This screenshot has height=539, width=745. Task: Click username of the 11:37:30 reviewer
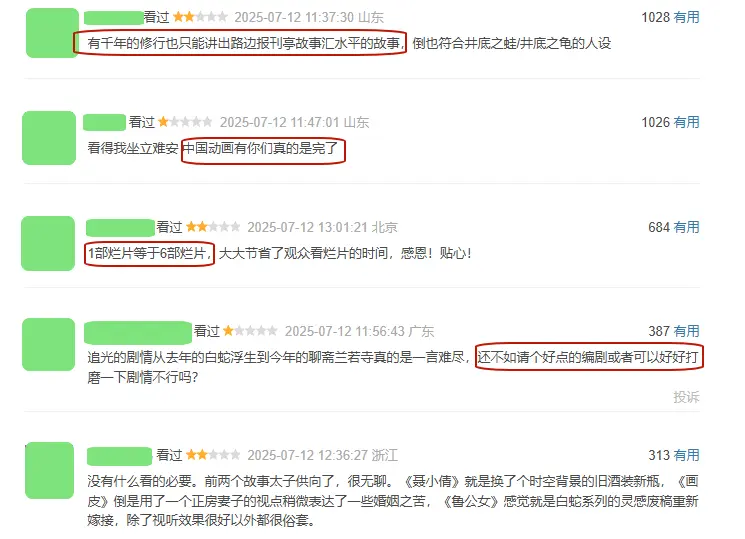[114, 18]
